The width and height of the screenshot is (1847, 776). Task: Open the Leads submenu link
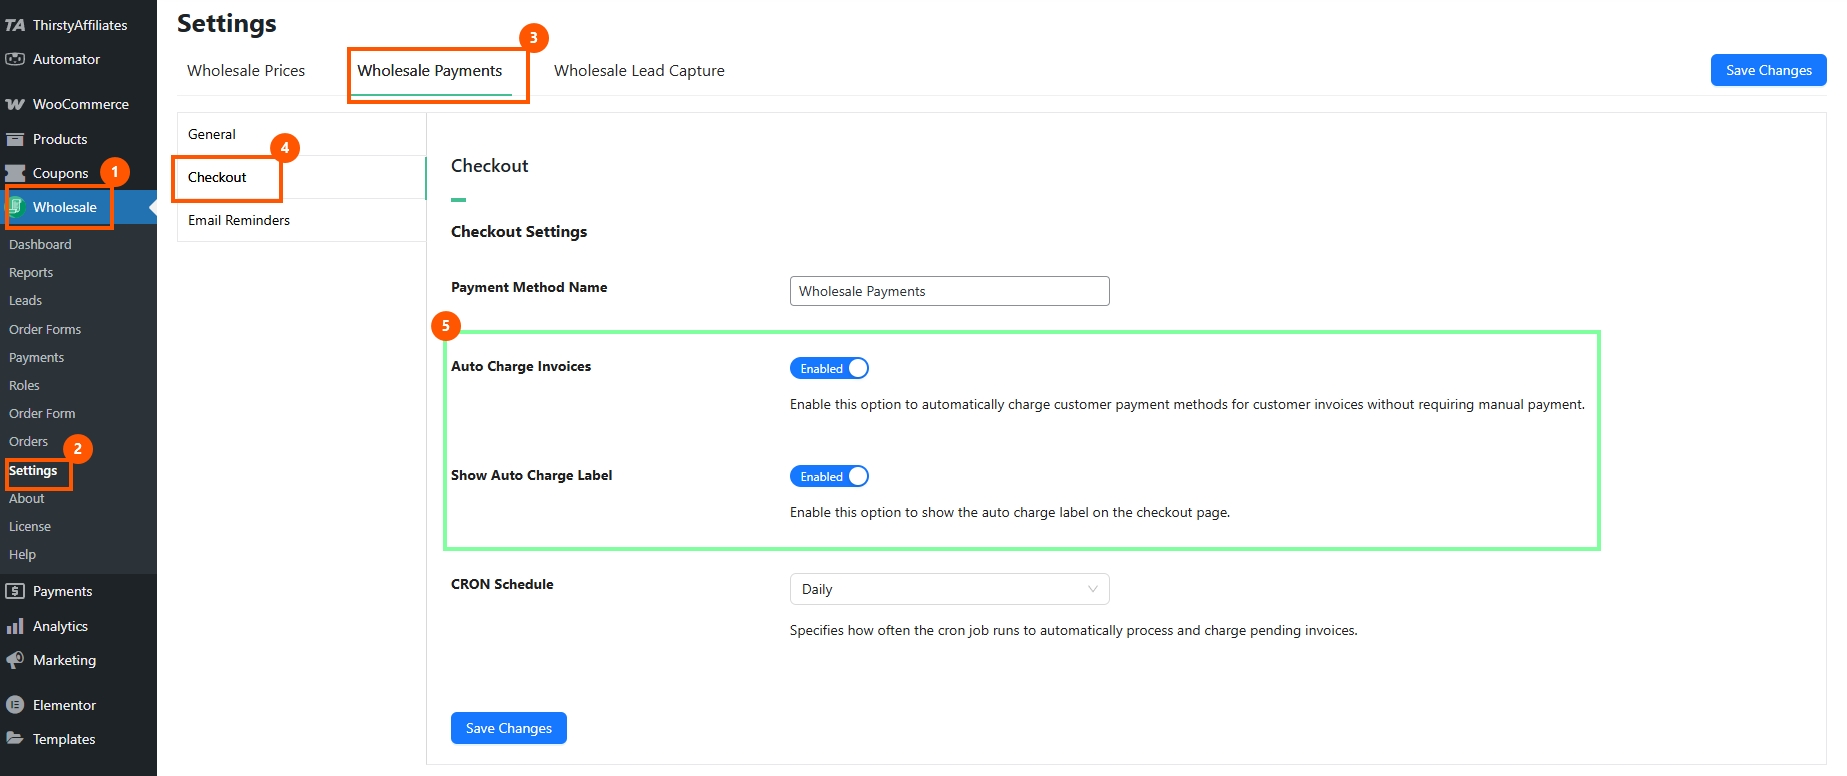tap(25, 300)
